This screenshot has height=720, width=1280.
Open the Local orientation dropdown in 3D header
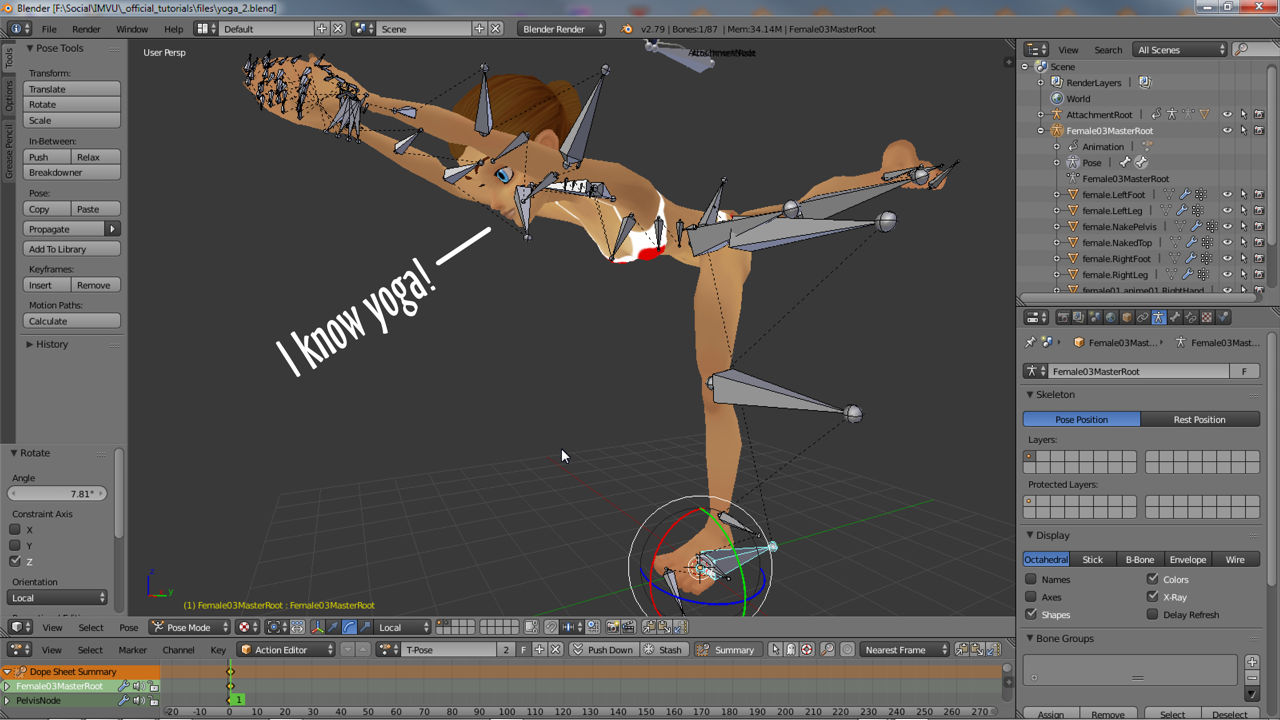(x=403, y=627)
